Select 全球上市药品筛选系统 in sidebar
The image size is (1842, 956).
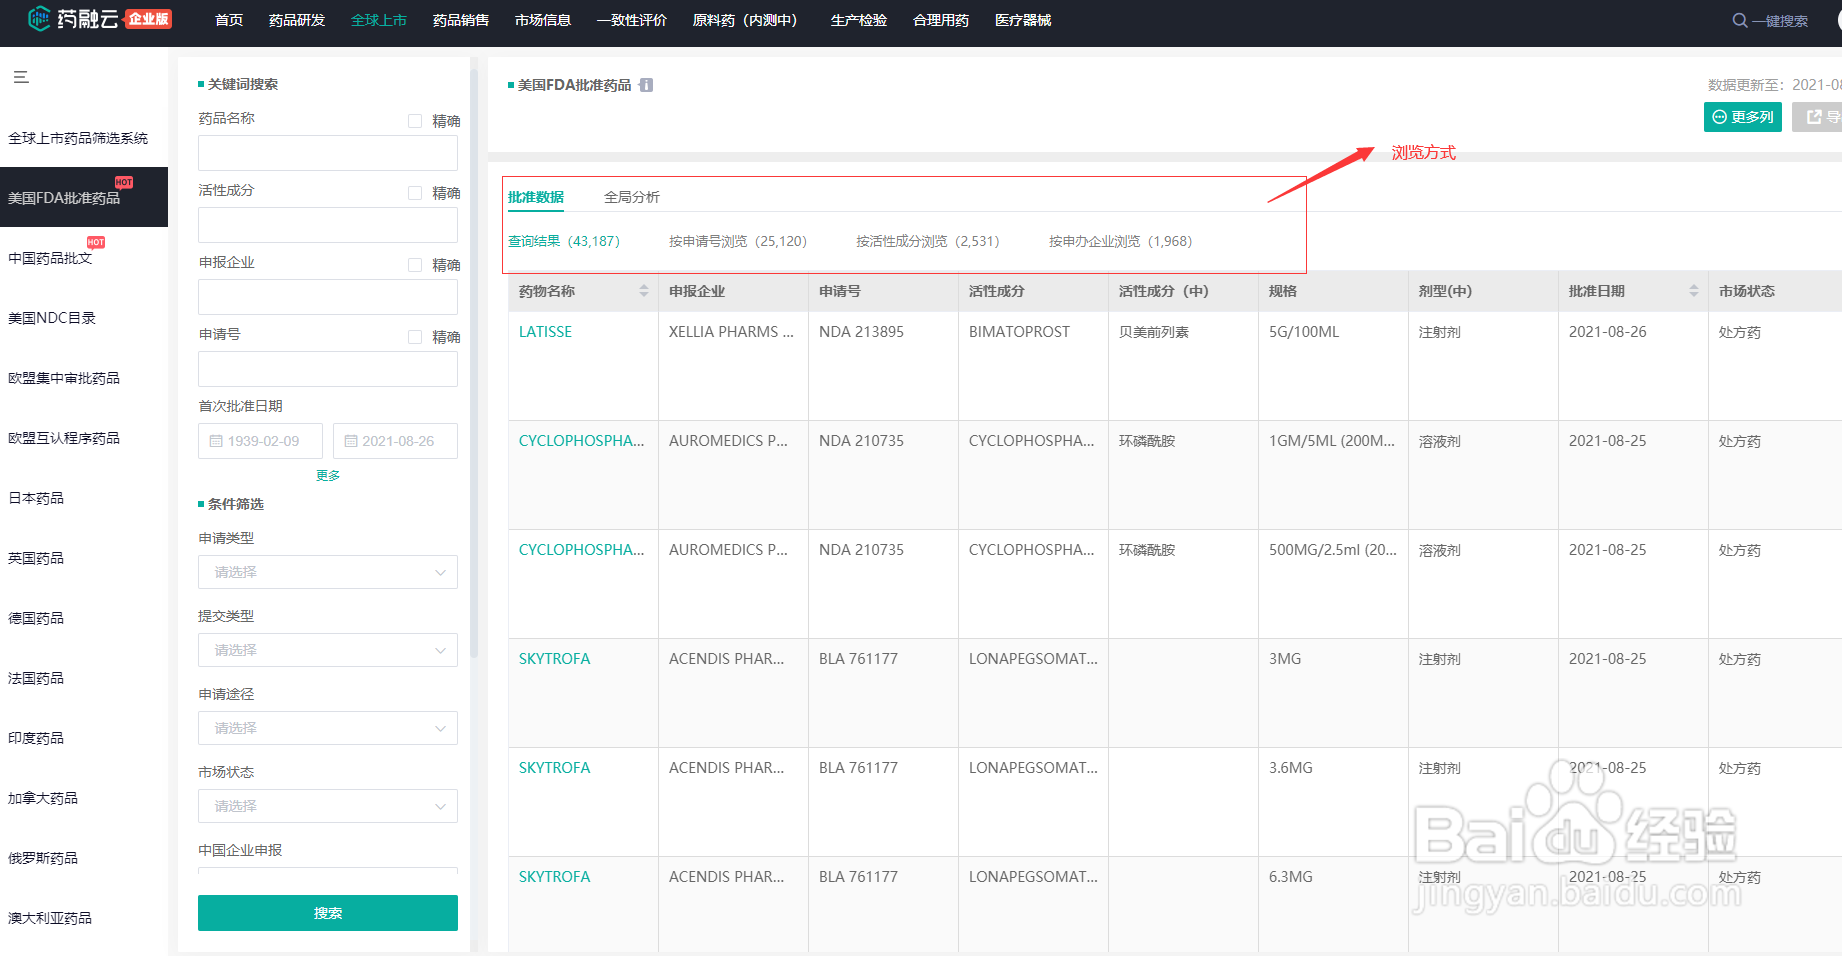tap(78, 138)
